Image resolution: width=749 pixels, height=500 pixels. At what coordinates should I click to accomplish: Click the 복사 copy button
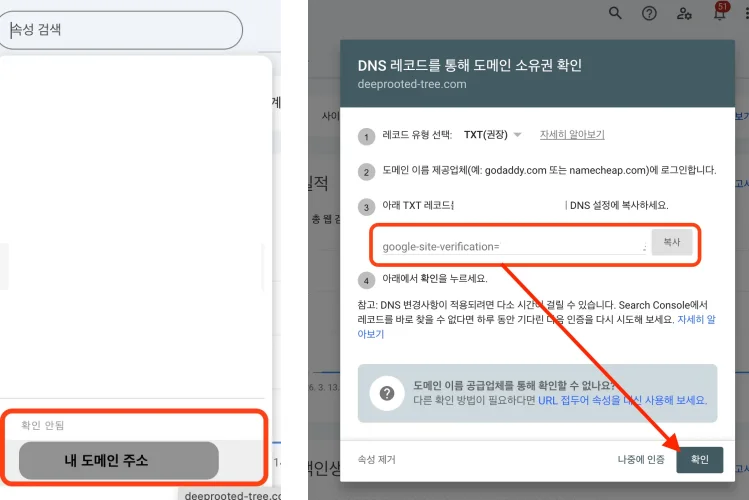672,242
